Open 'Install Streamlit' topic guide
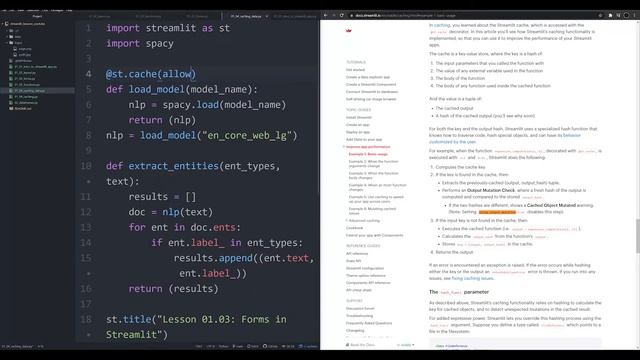The height and width of the screenshot is (360, 640). pos(359,118)
